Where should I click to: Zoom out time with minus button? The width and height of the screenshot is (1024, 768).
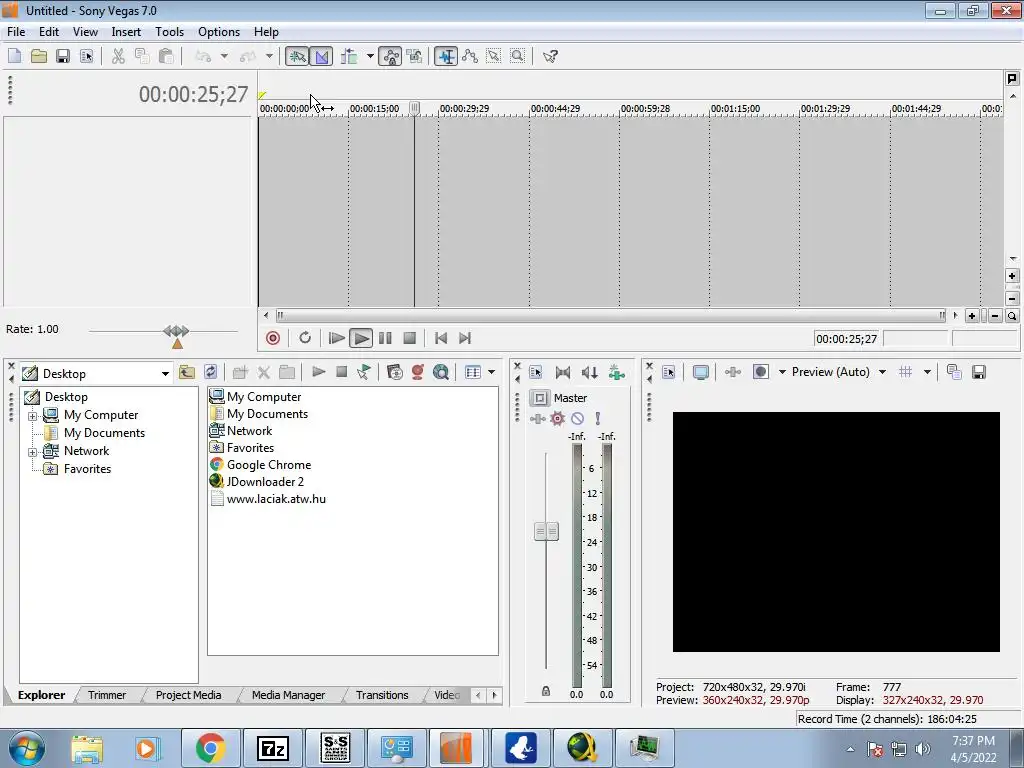[x=995, y=315]
